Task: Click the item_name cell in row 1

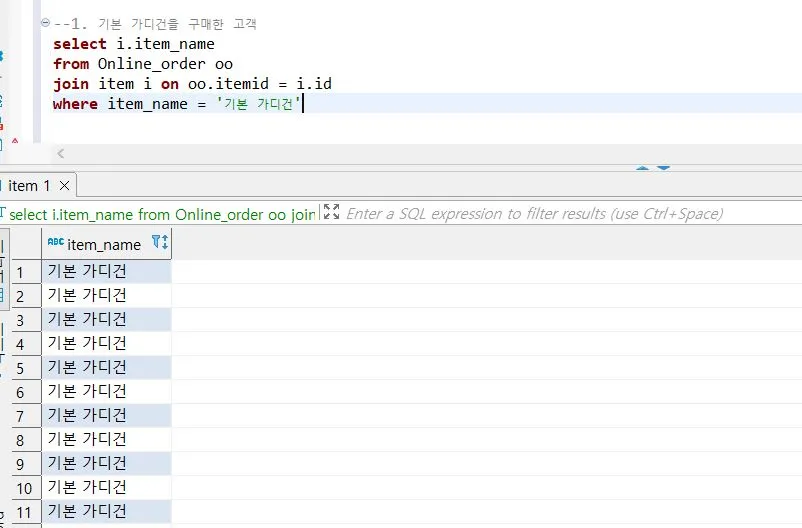Action: point(106,271)
